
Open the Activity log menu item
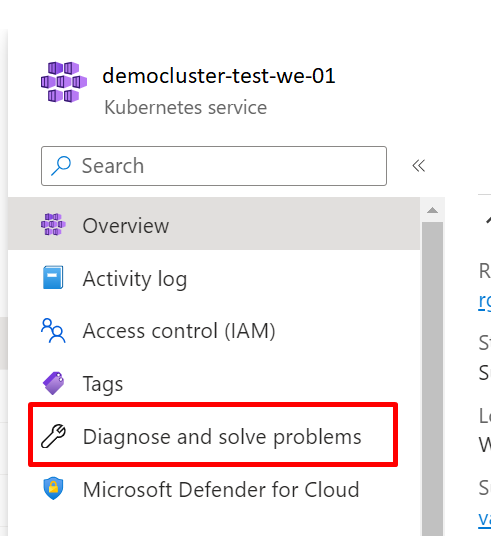click(214, 278)
